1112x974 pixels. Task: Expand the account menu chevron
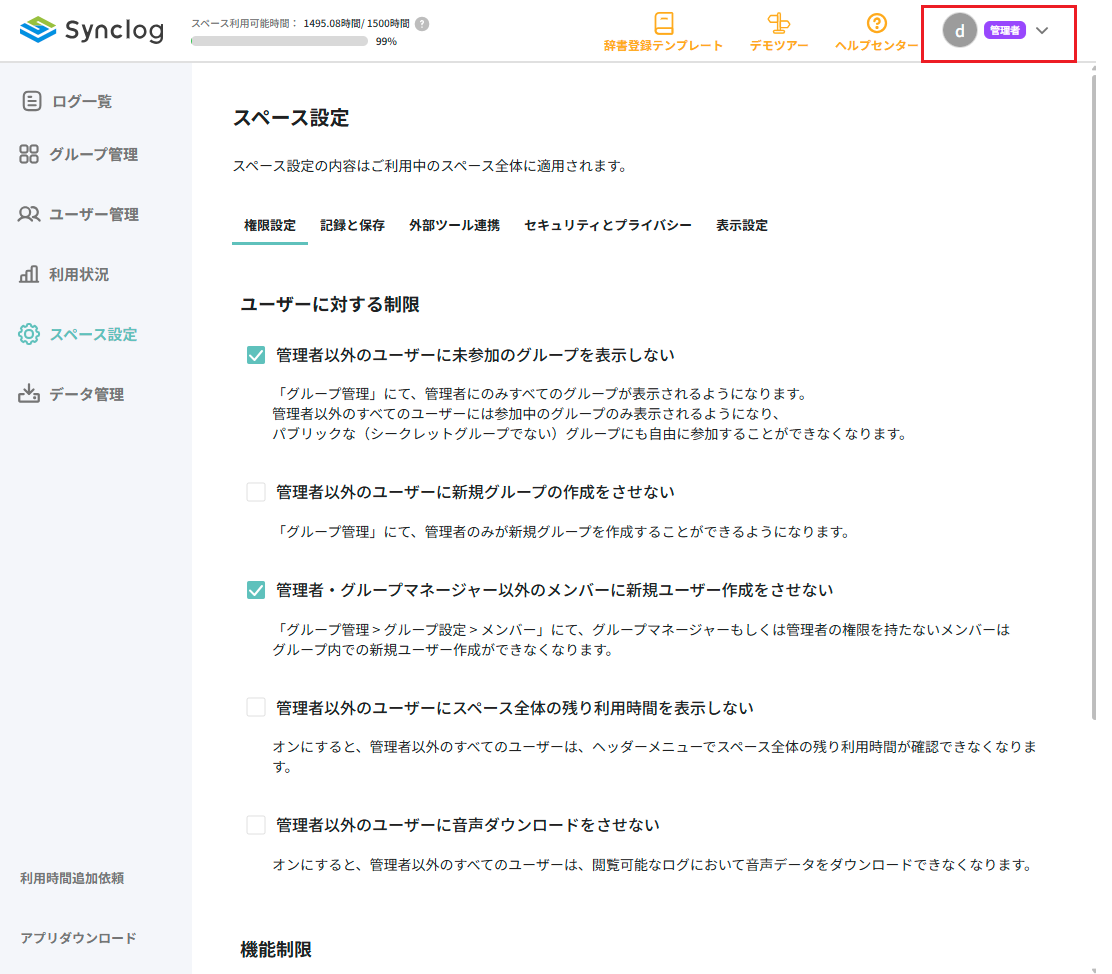click(1042, 31)
